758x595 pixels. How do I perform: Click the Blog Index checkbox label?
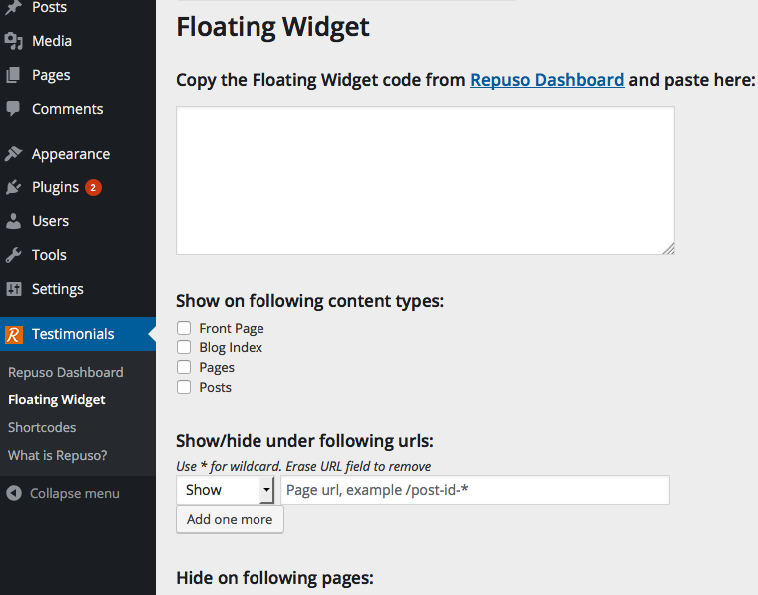231,348
